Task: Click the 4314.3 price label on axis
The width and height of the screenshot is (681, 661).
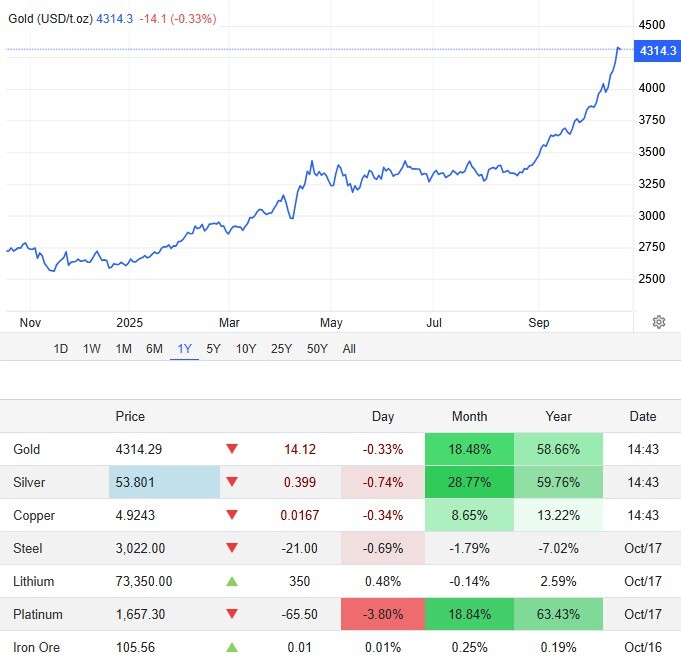Action: (x=657, y=50)
